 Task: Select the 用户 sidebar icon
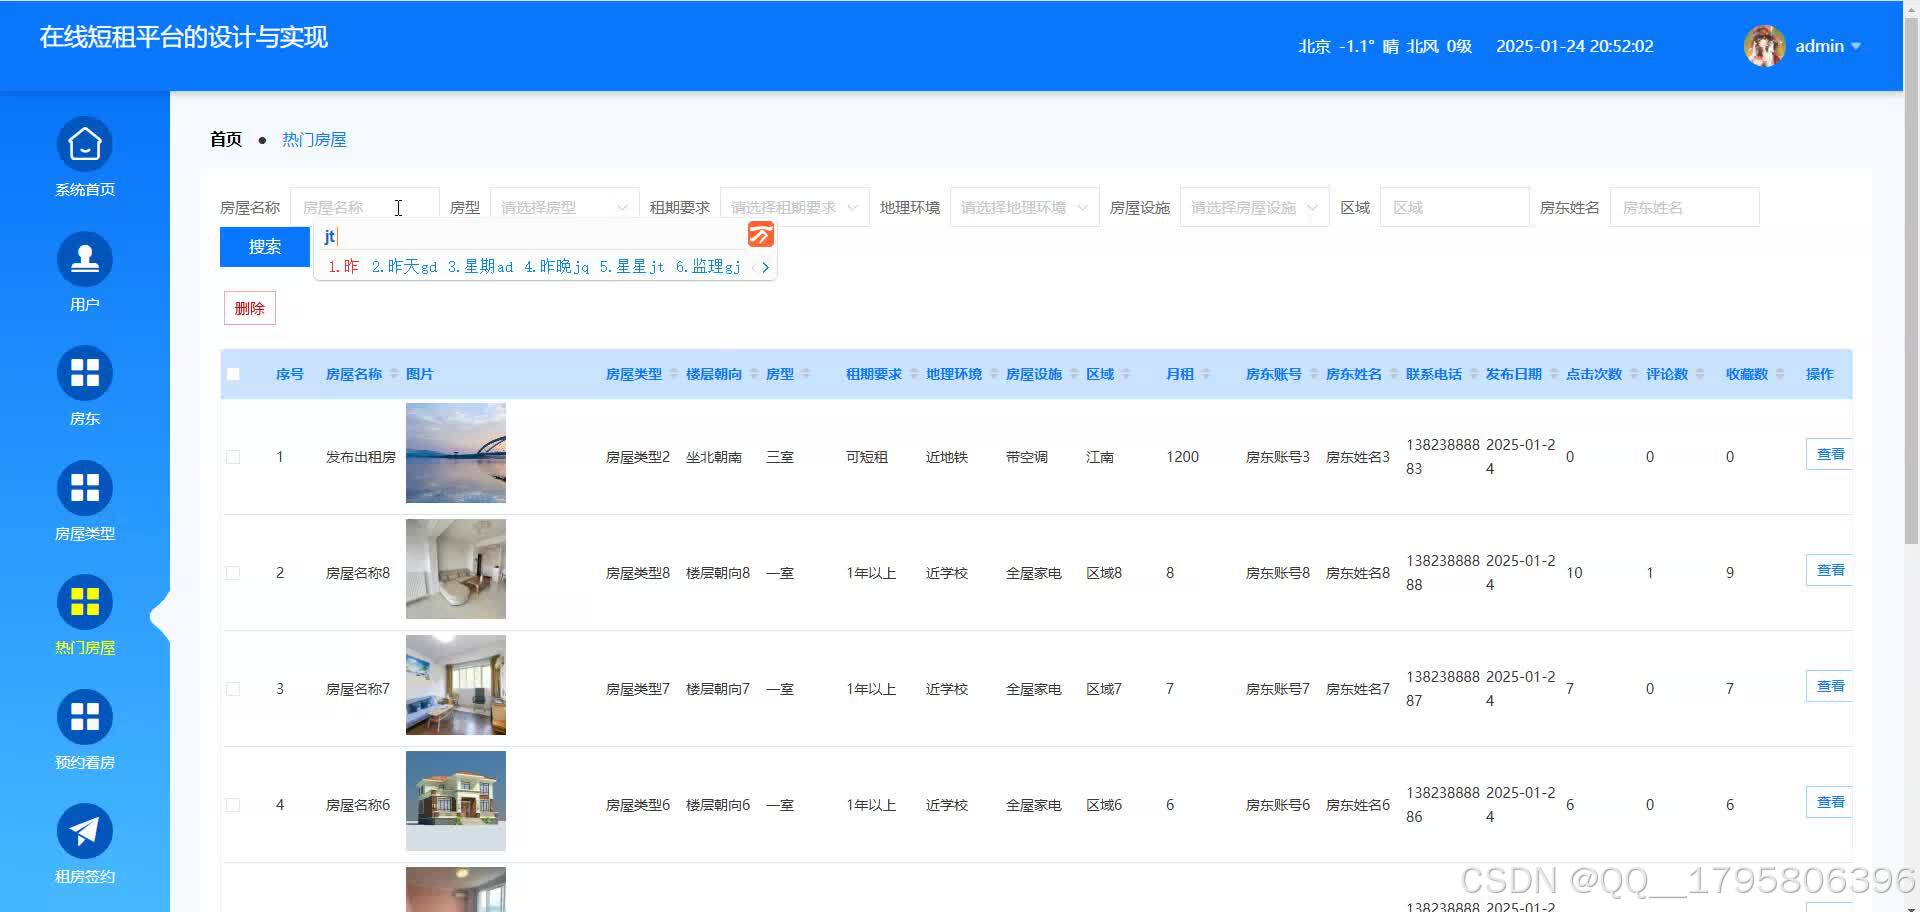[x=84, y=257]
